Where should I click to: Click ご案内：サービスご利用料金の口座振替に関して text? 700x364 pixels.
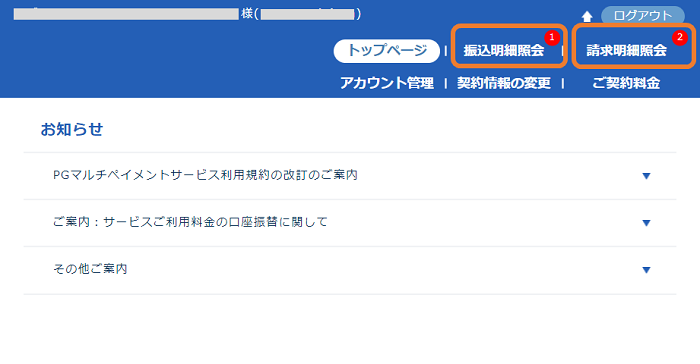[x=190, y=222]
